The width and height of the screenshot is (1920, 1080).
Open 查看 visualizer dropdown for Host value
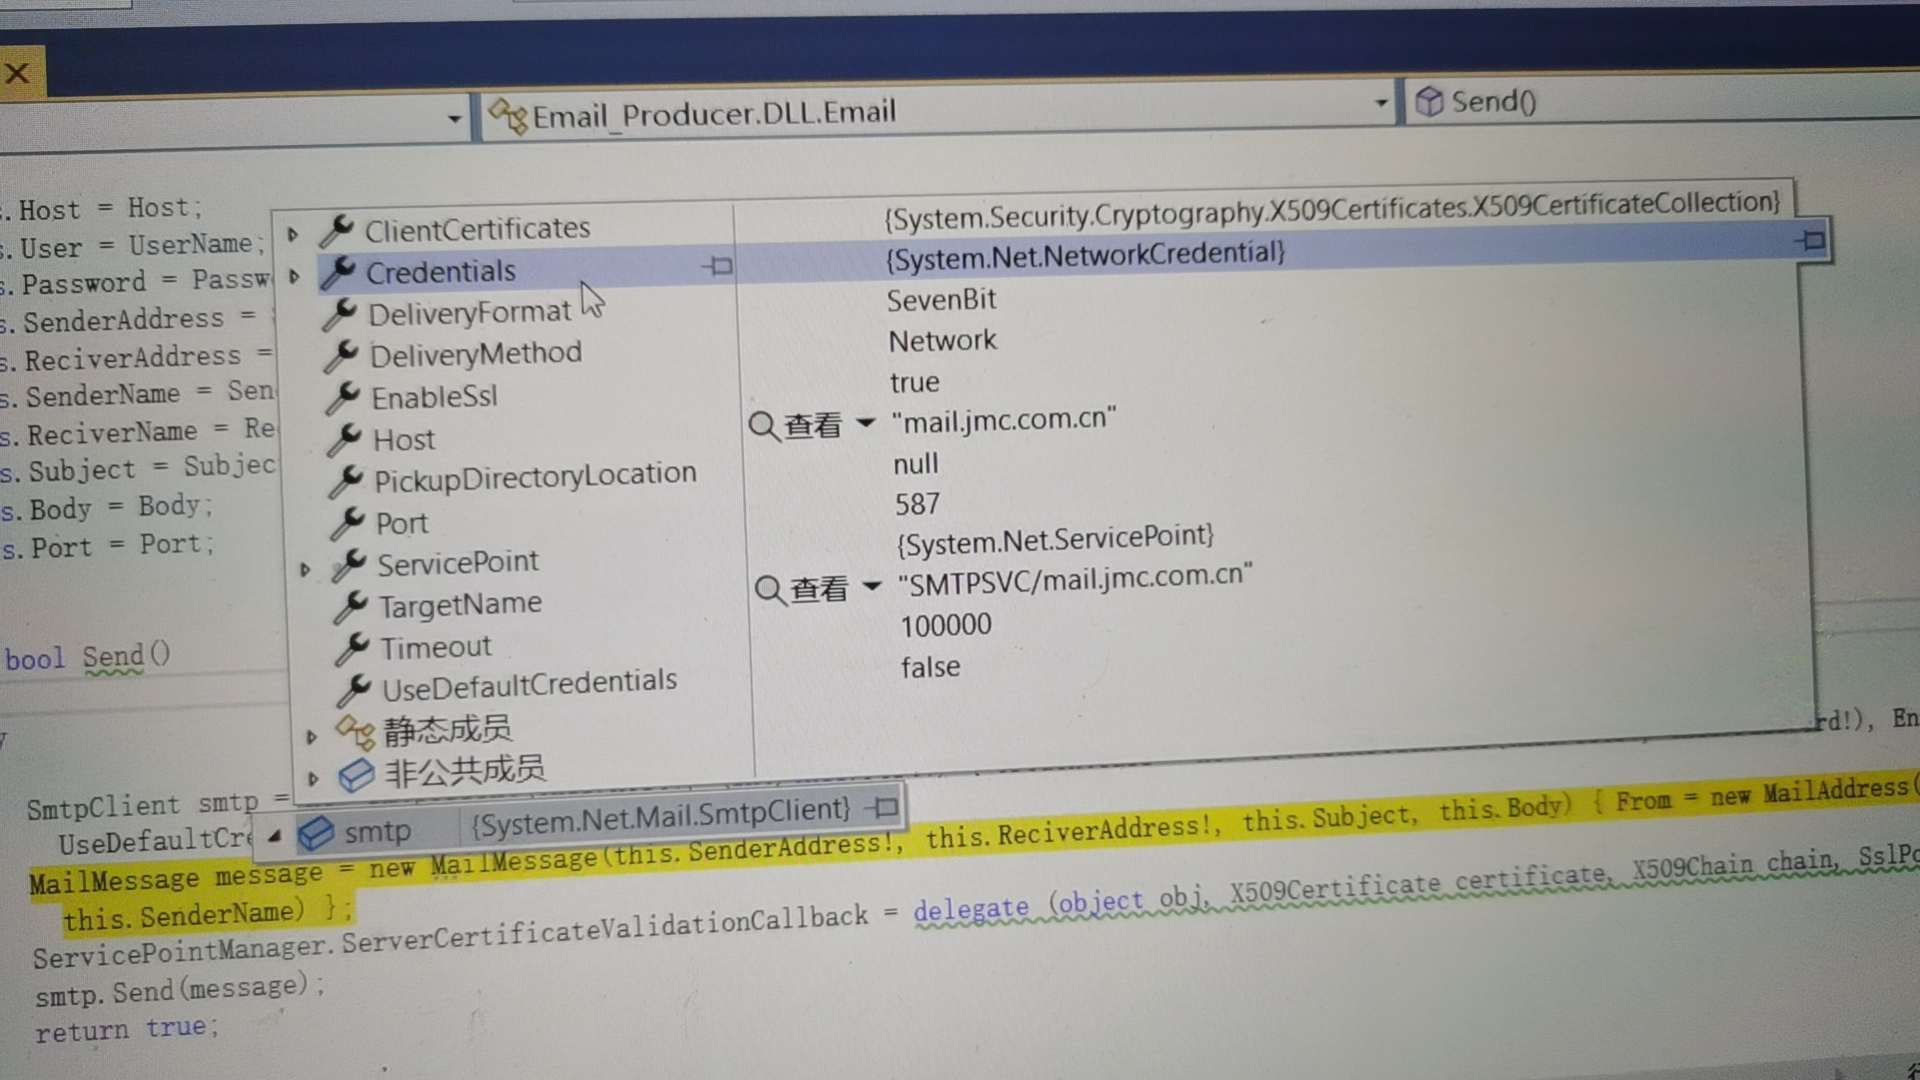(866, 423)
